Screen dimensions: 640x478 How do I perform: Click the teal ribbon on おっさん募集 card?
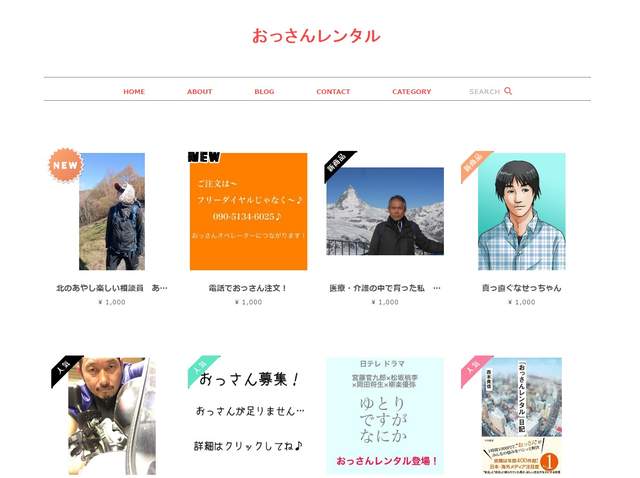[x=201, y=369]
